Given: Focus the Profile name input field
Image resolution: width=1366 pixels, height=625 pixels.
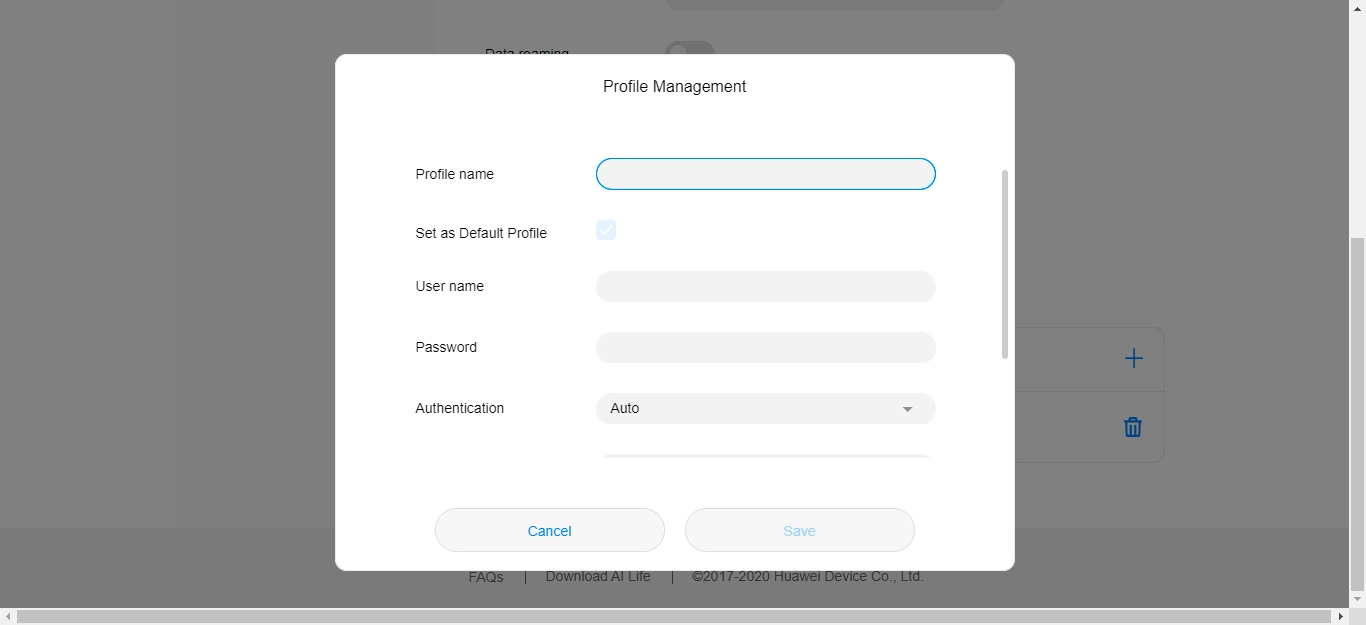Looking at the screenshot, I should pyautogui.click(x=765, y=174).
